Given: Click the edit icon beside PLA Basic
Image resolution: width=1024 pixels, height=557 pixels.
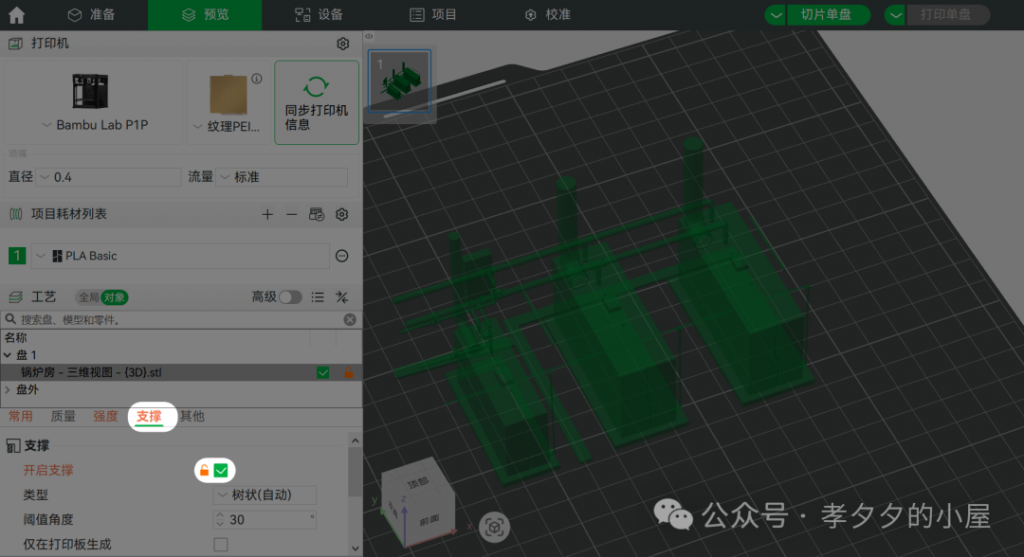Looking at the screenshot, I should 342,256.
